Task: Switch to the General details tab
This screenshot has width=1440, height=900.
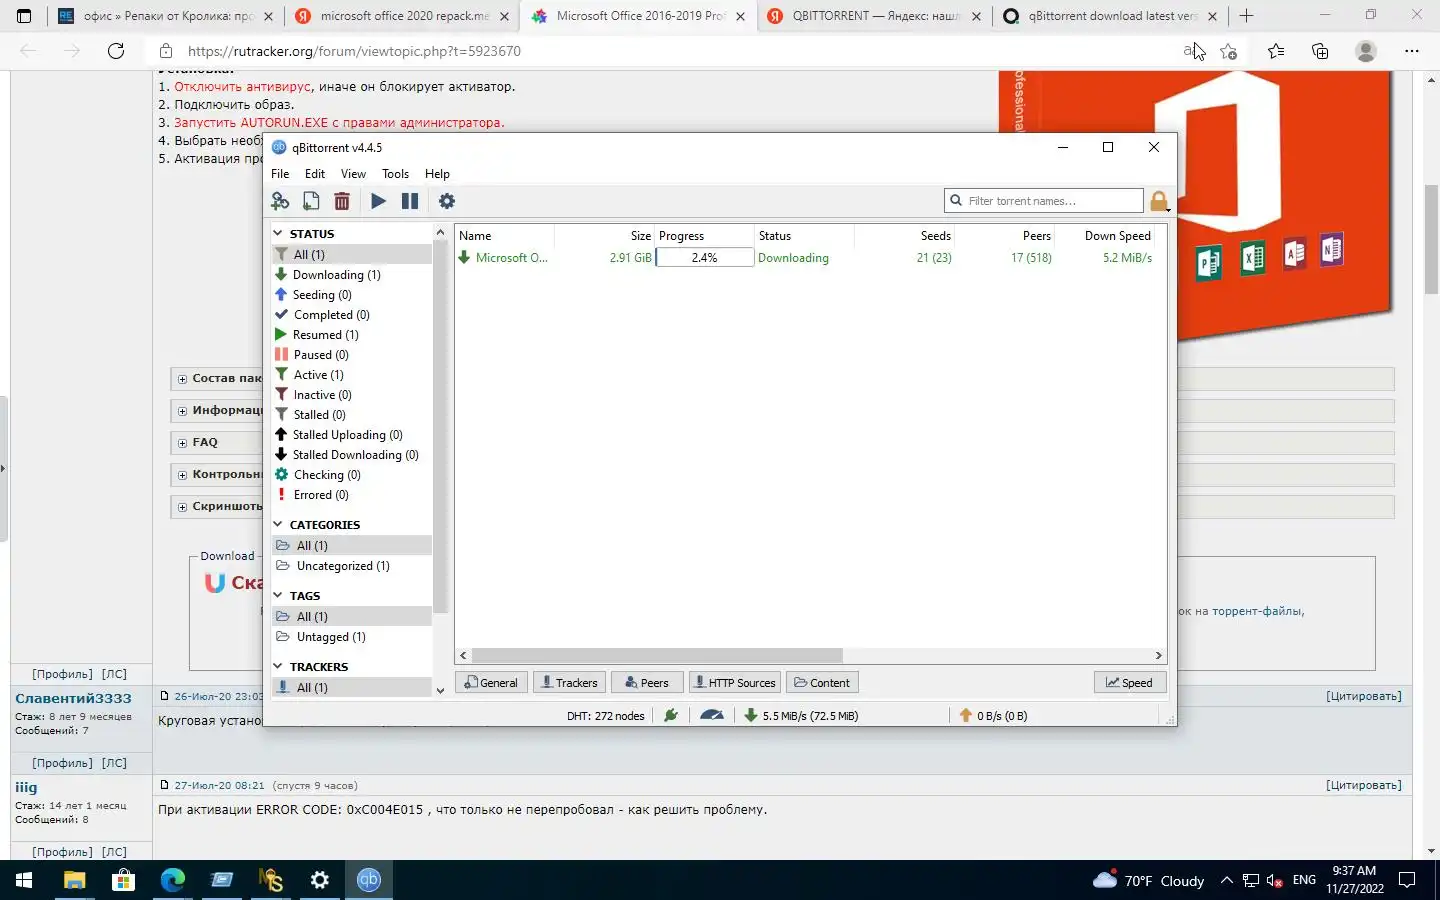Action: (x=491, y=683)
